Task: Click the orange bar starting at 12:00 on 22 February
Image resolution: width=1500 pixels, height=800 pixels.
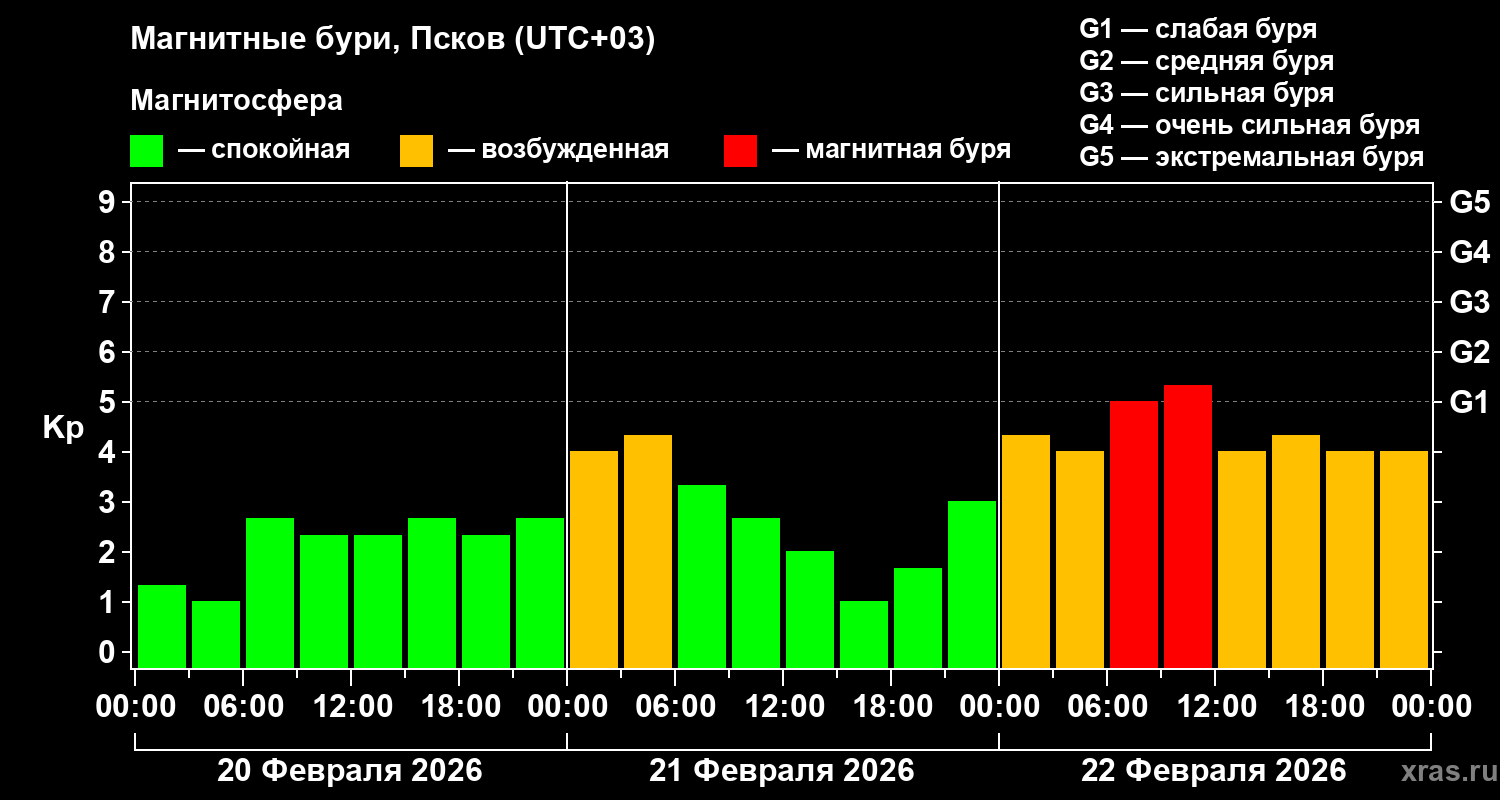Action: pyautogui.click(x=1242, y=559)
